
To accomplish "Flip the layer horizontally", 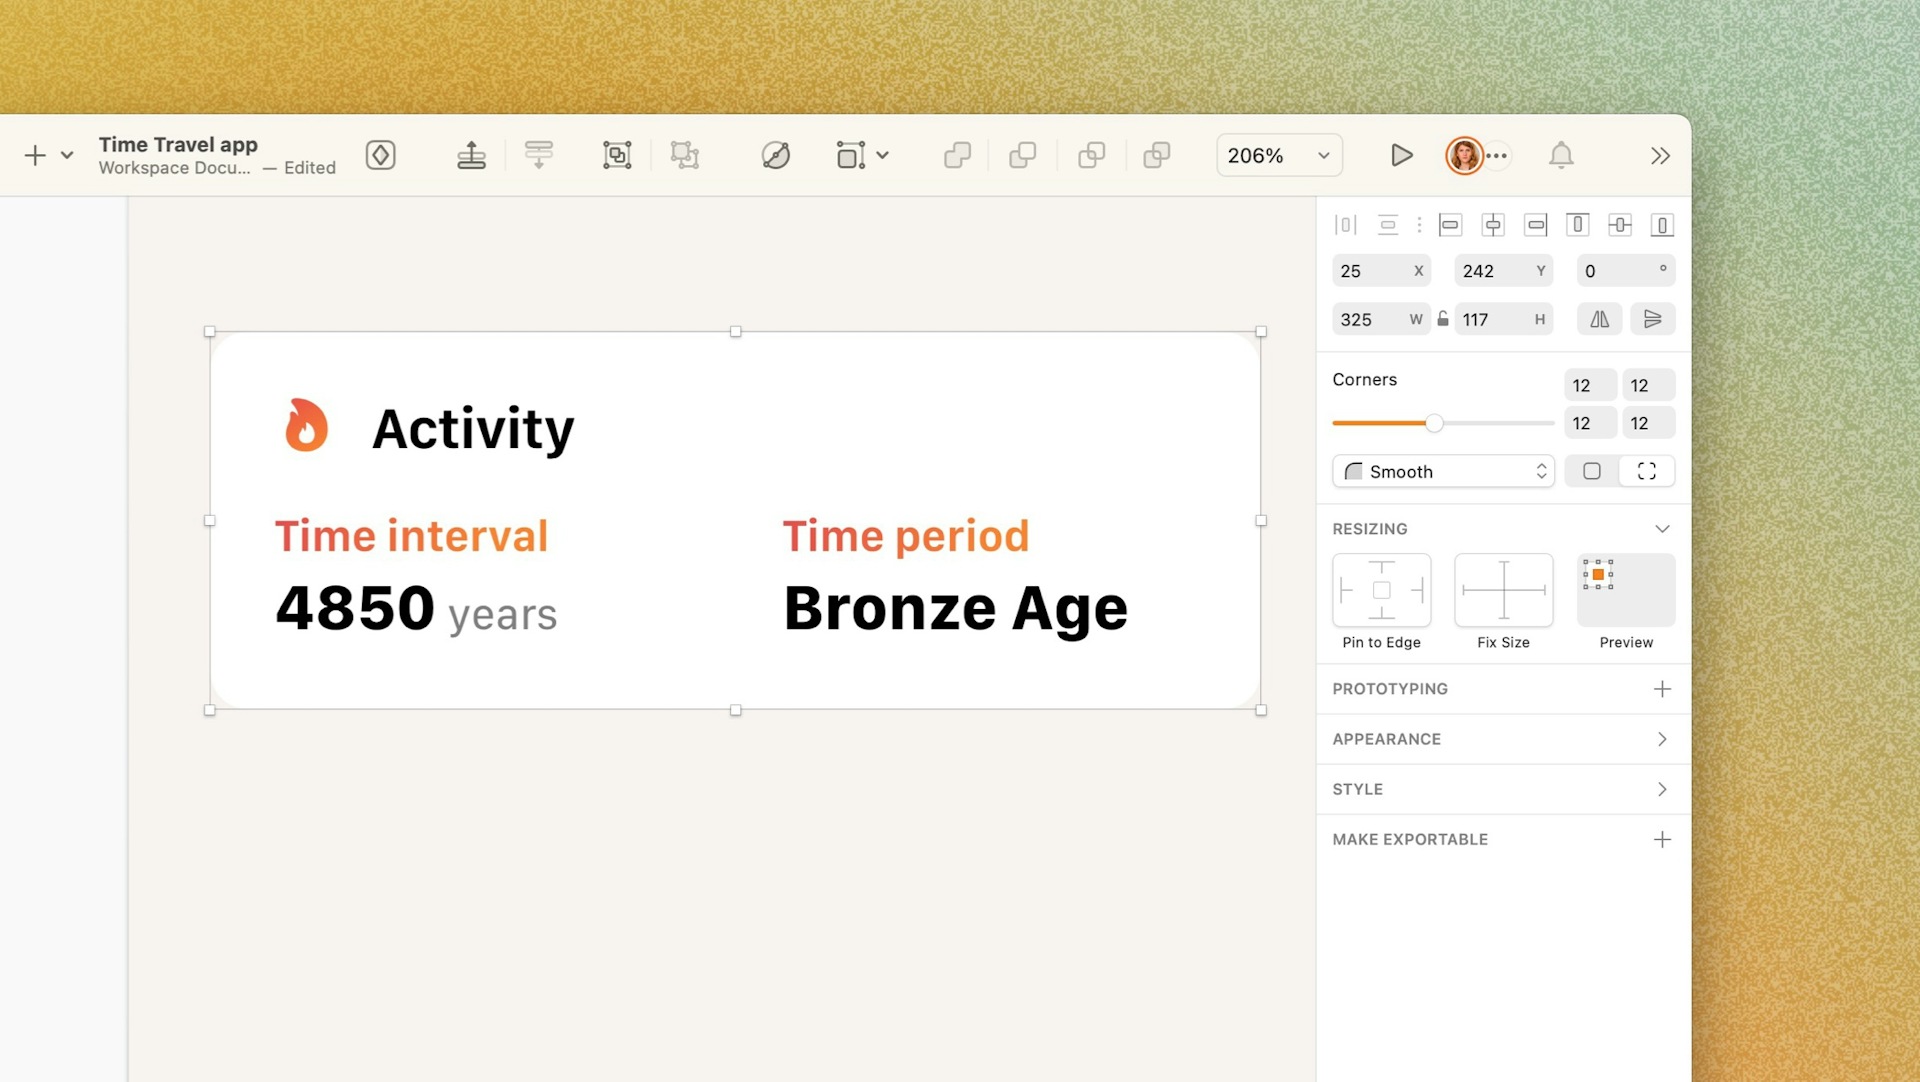I will (x=1600, y=319).
